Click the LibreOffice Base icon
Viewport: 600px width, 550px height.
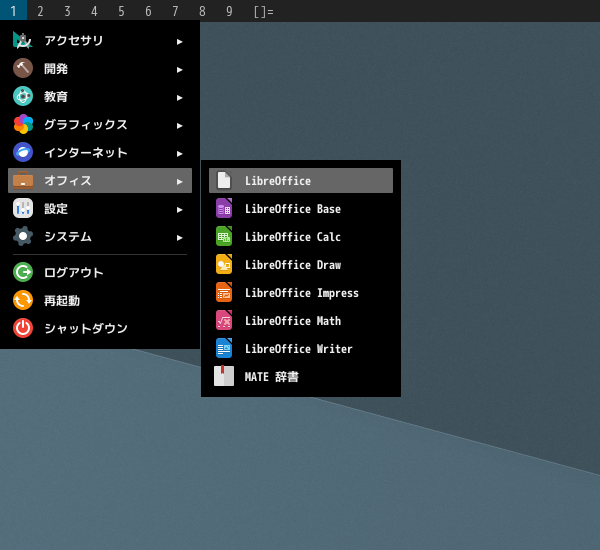(224, 209)
